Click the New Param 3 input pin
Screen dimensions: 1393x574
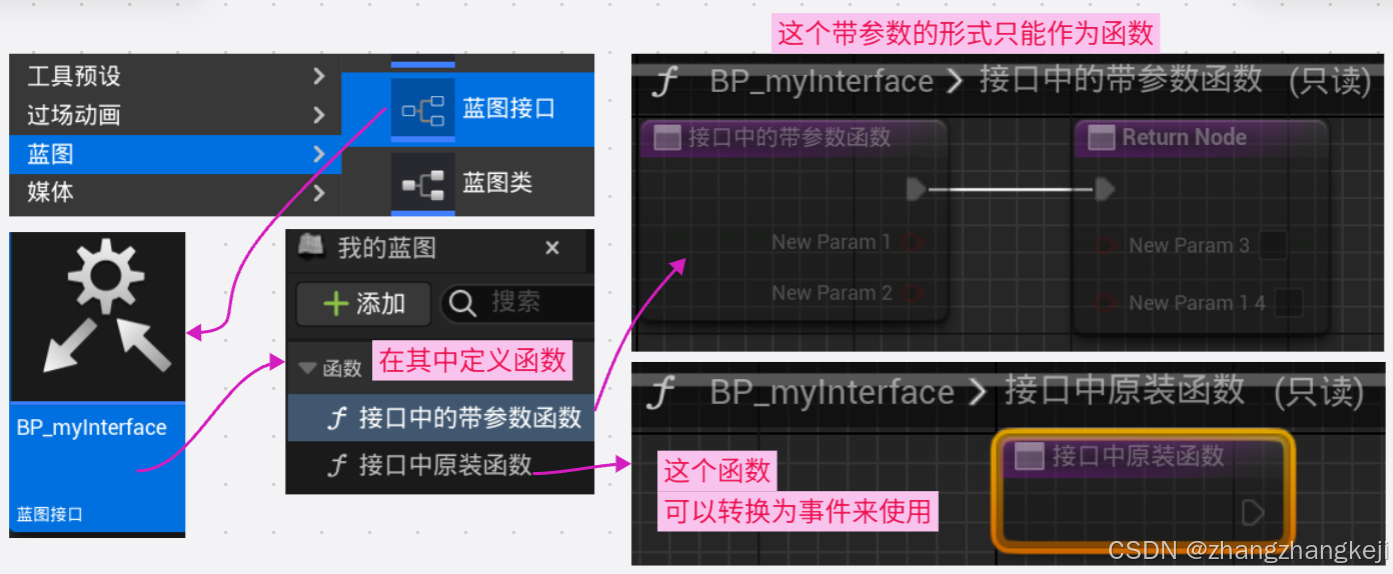1107,245
